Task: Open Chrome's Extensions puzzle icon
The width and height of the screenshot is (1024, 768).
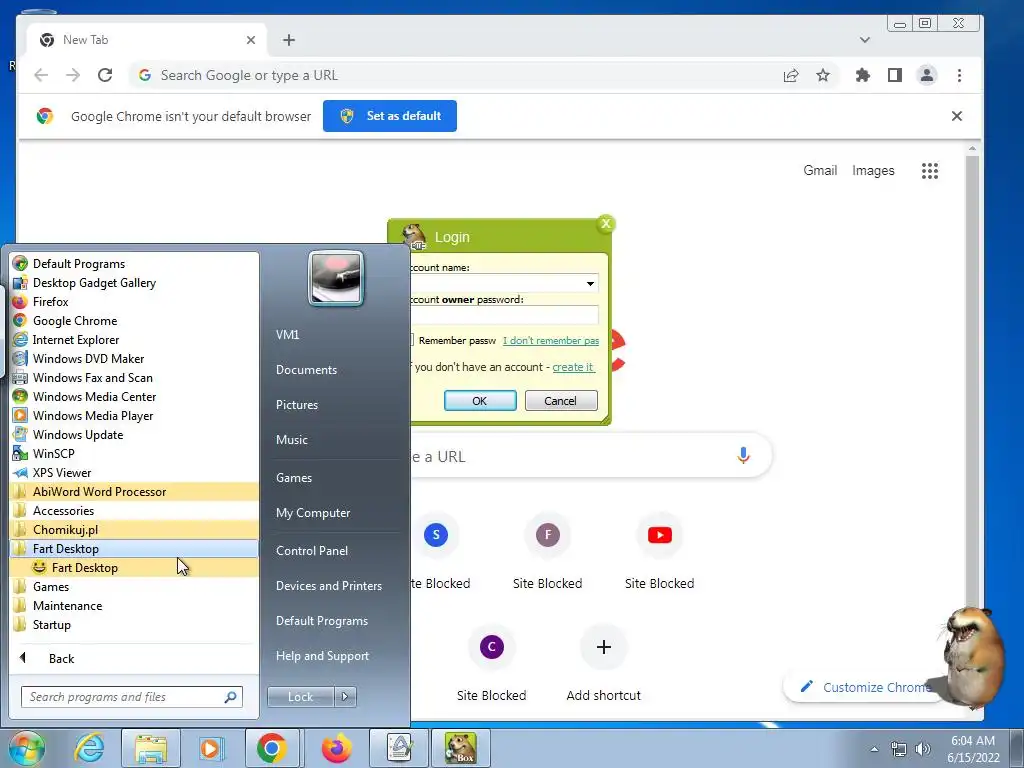Action: point(863,76)
